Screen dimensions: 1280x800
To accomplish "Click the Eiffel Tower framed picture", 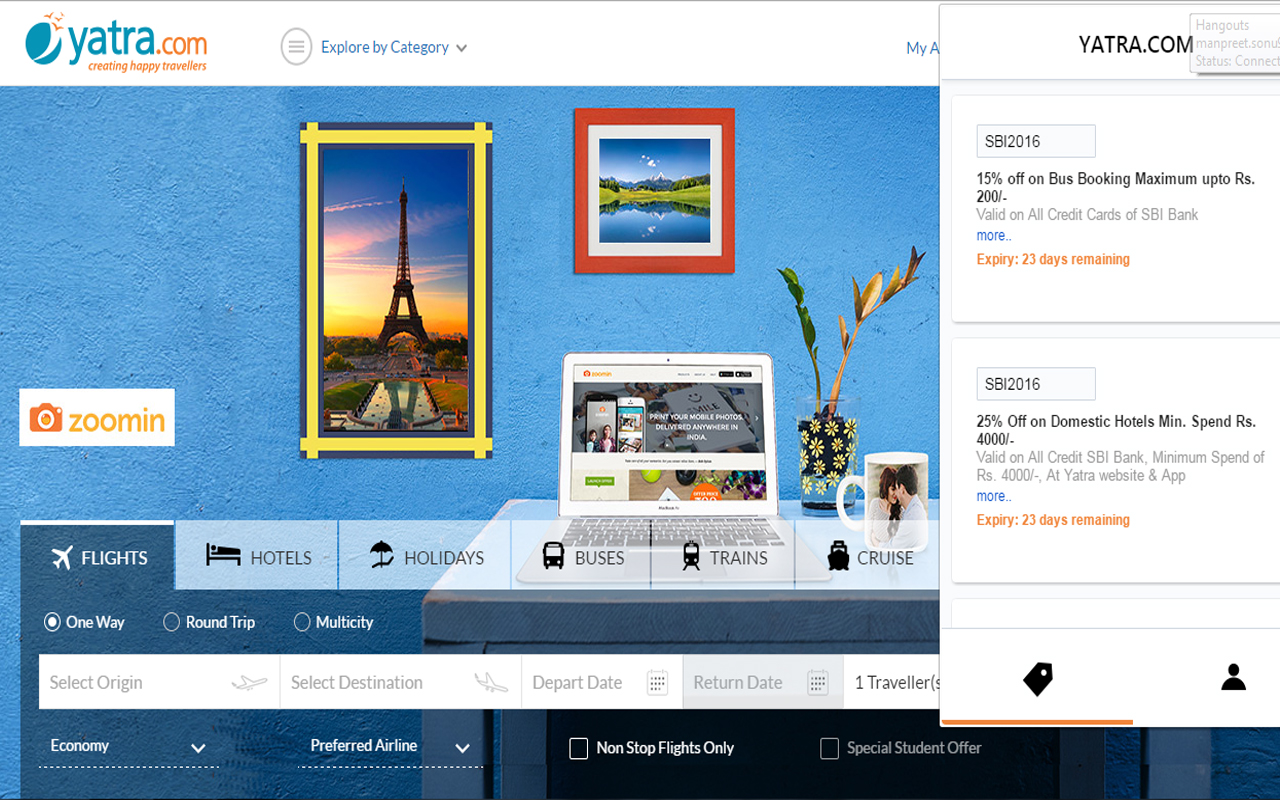I will pos(396,292).
